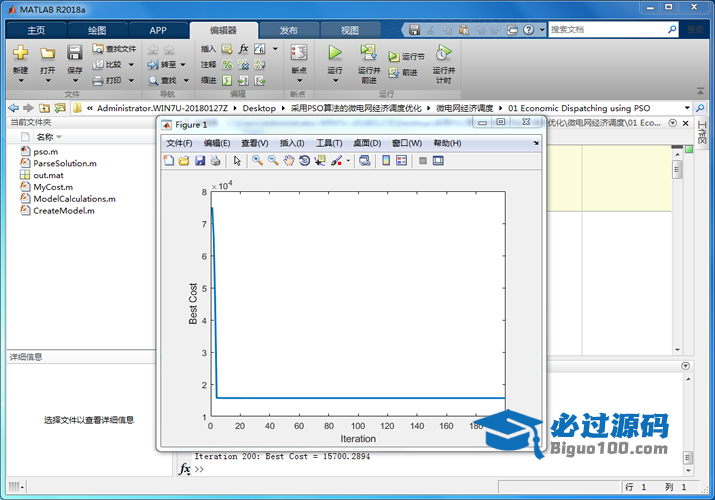This screenshot has width=715, height=500.
Task: Switch to the 主页 Home tab
Action: [36, 31]
